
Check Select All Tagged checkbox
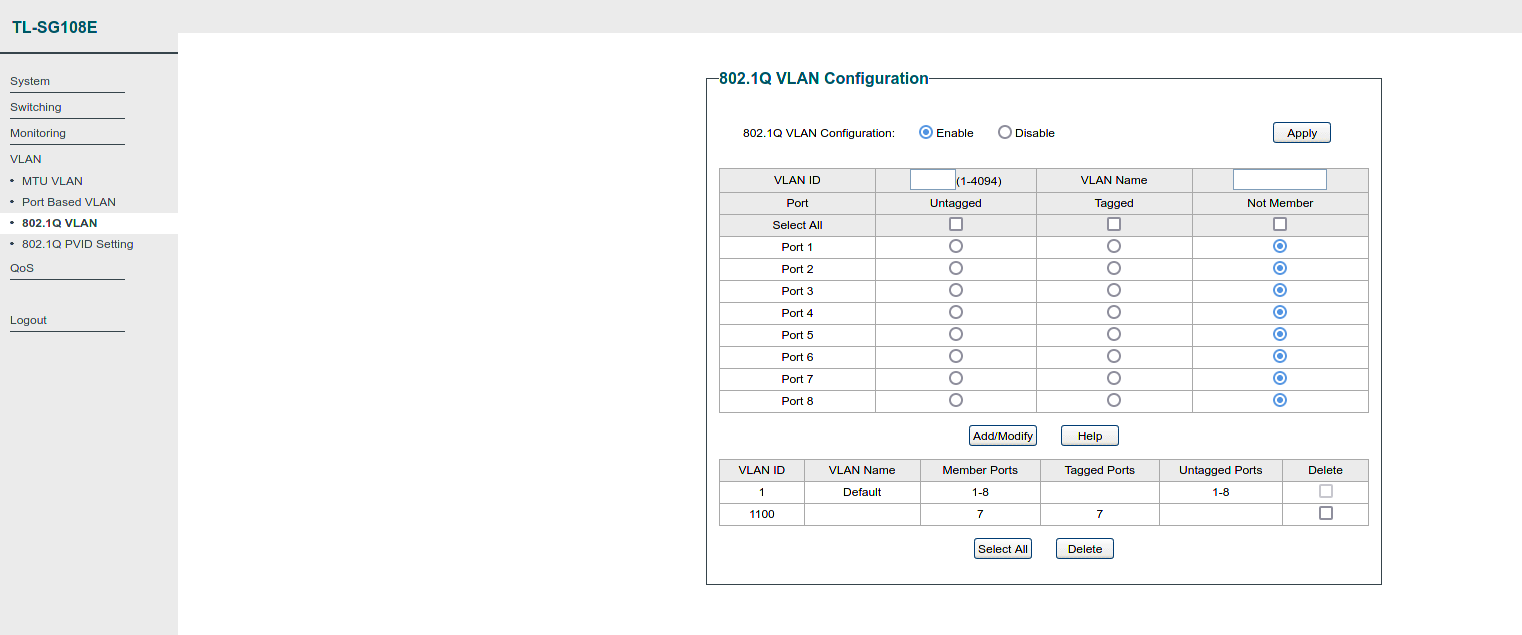(x=1114, y=225)
